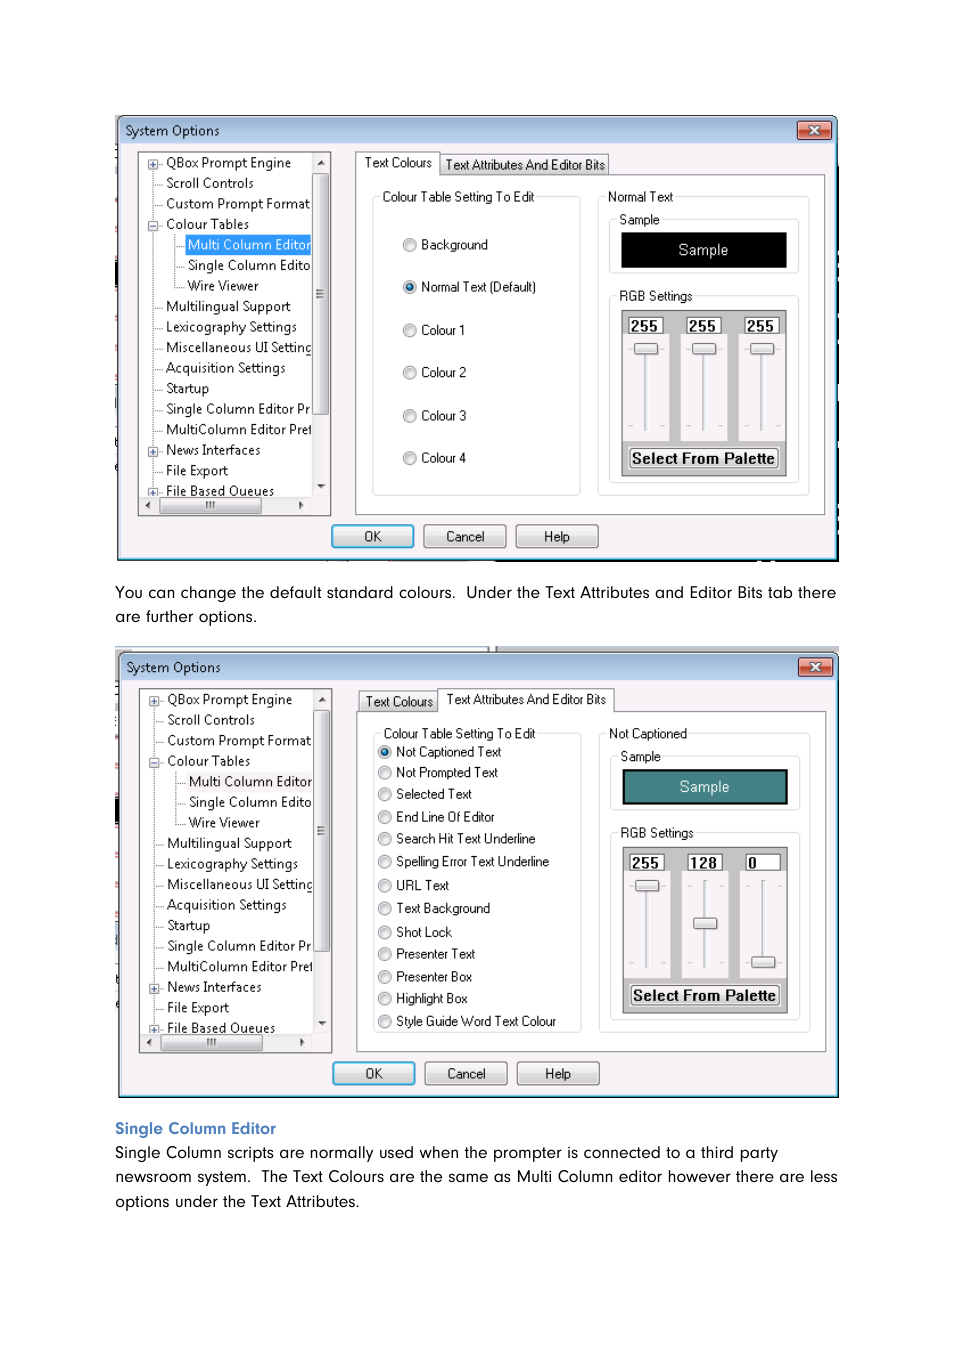
Task: Click upper tree vertical scrollbar down arrow
Action: pyautogui.click(x=321, y=486)
